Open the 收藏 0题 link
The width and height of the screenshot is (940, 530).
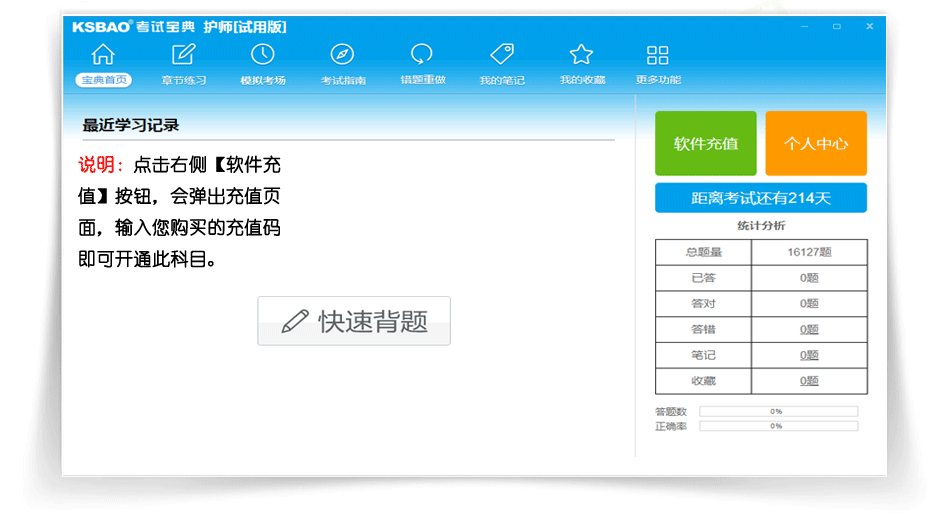[x=809, y=381]
